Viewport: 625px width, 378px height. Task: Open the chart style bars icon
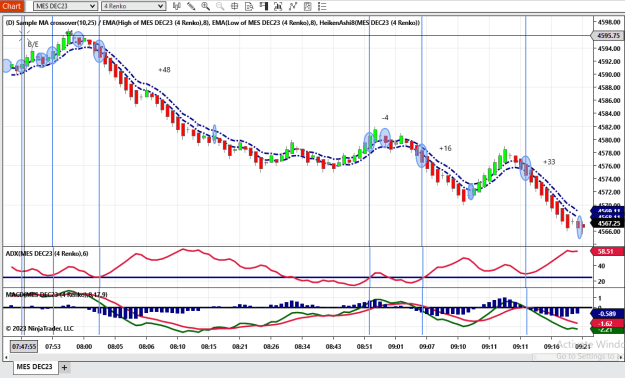[177, 6]
